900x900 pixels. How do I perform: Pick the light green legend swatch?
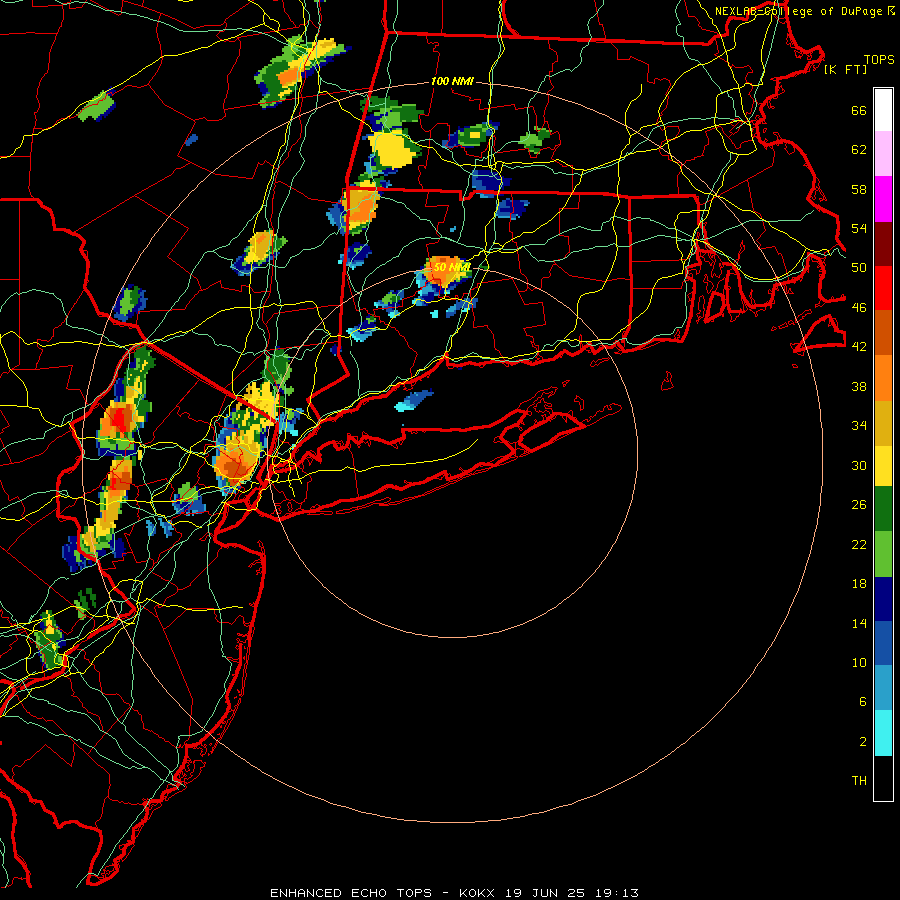pos(883,554)
